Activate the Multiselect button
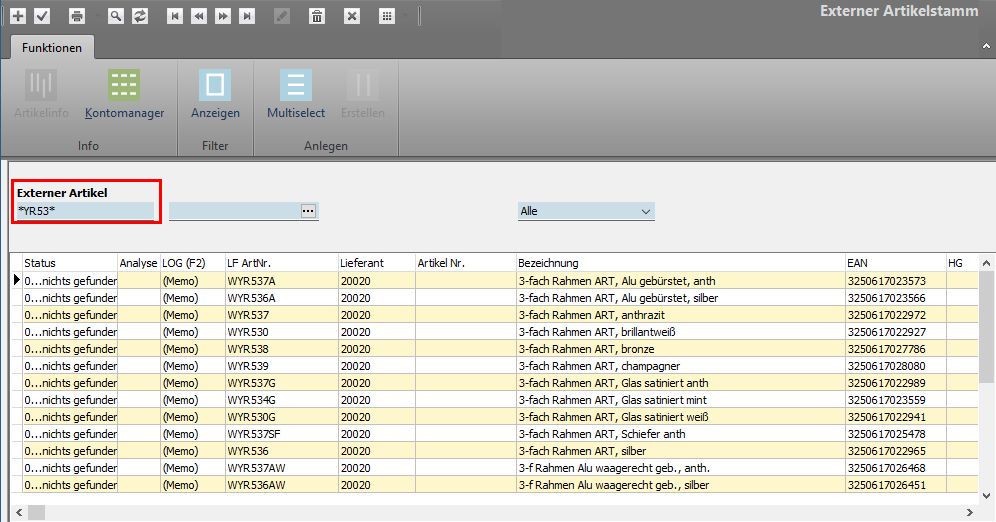 pyautogui.click(x=295, y=95)
